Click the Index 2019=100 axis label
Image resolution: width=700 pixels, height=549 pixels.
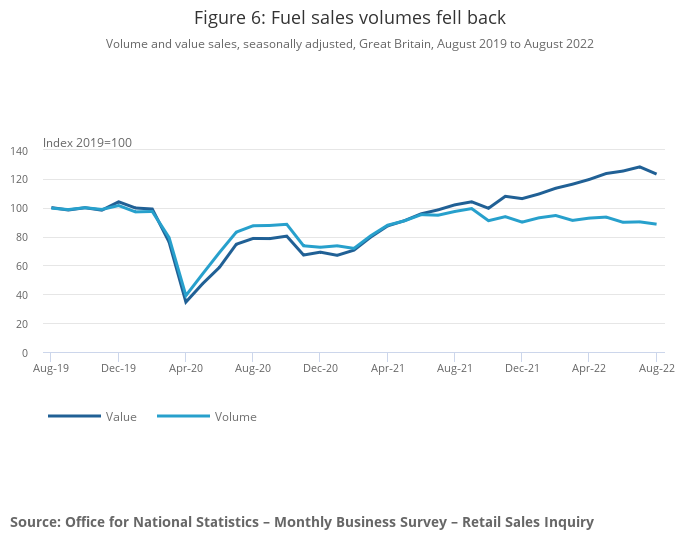click(x=87, y=143)
